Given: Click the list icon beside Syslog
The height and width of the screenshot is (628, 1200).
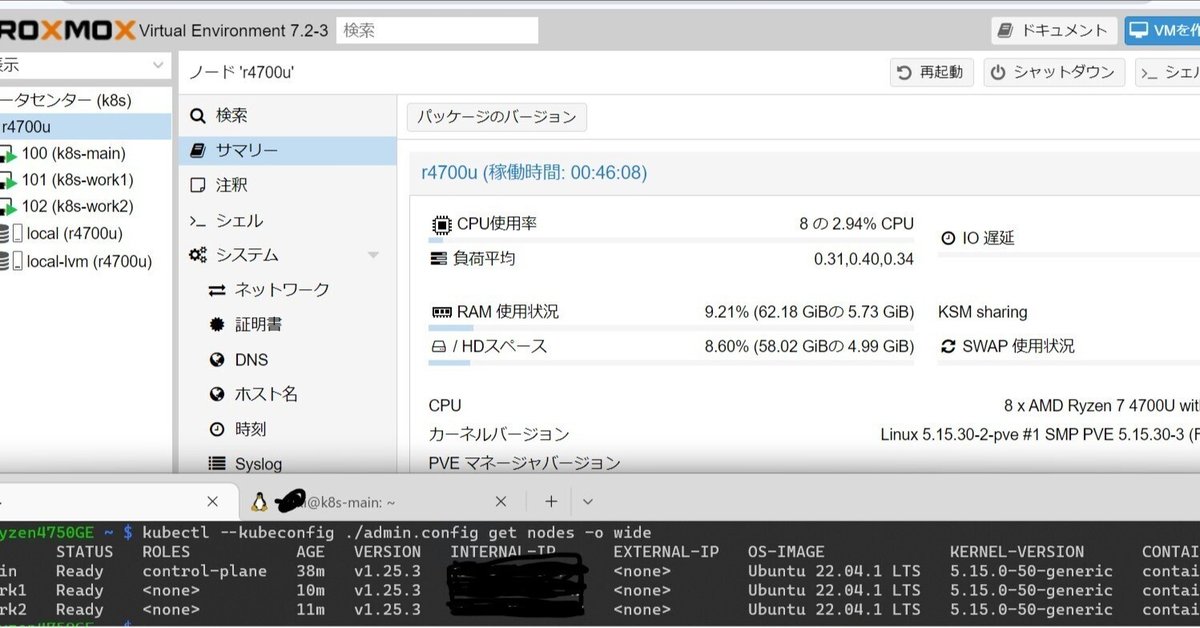Looking at the screenshot, I should [x=217, y=464].
